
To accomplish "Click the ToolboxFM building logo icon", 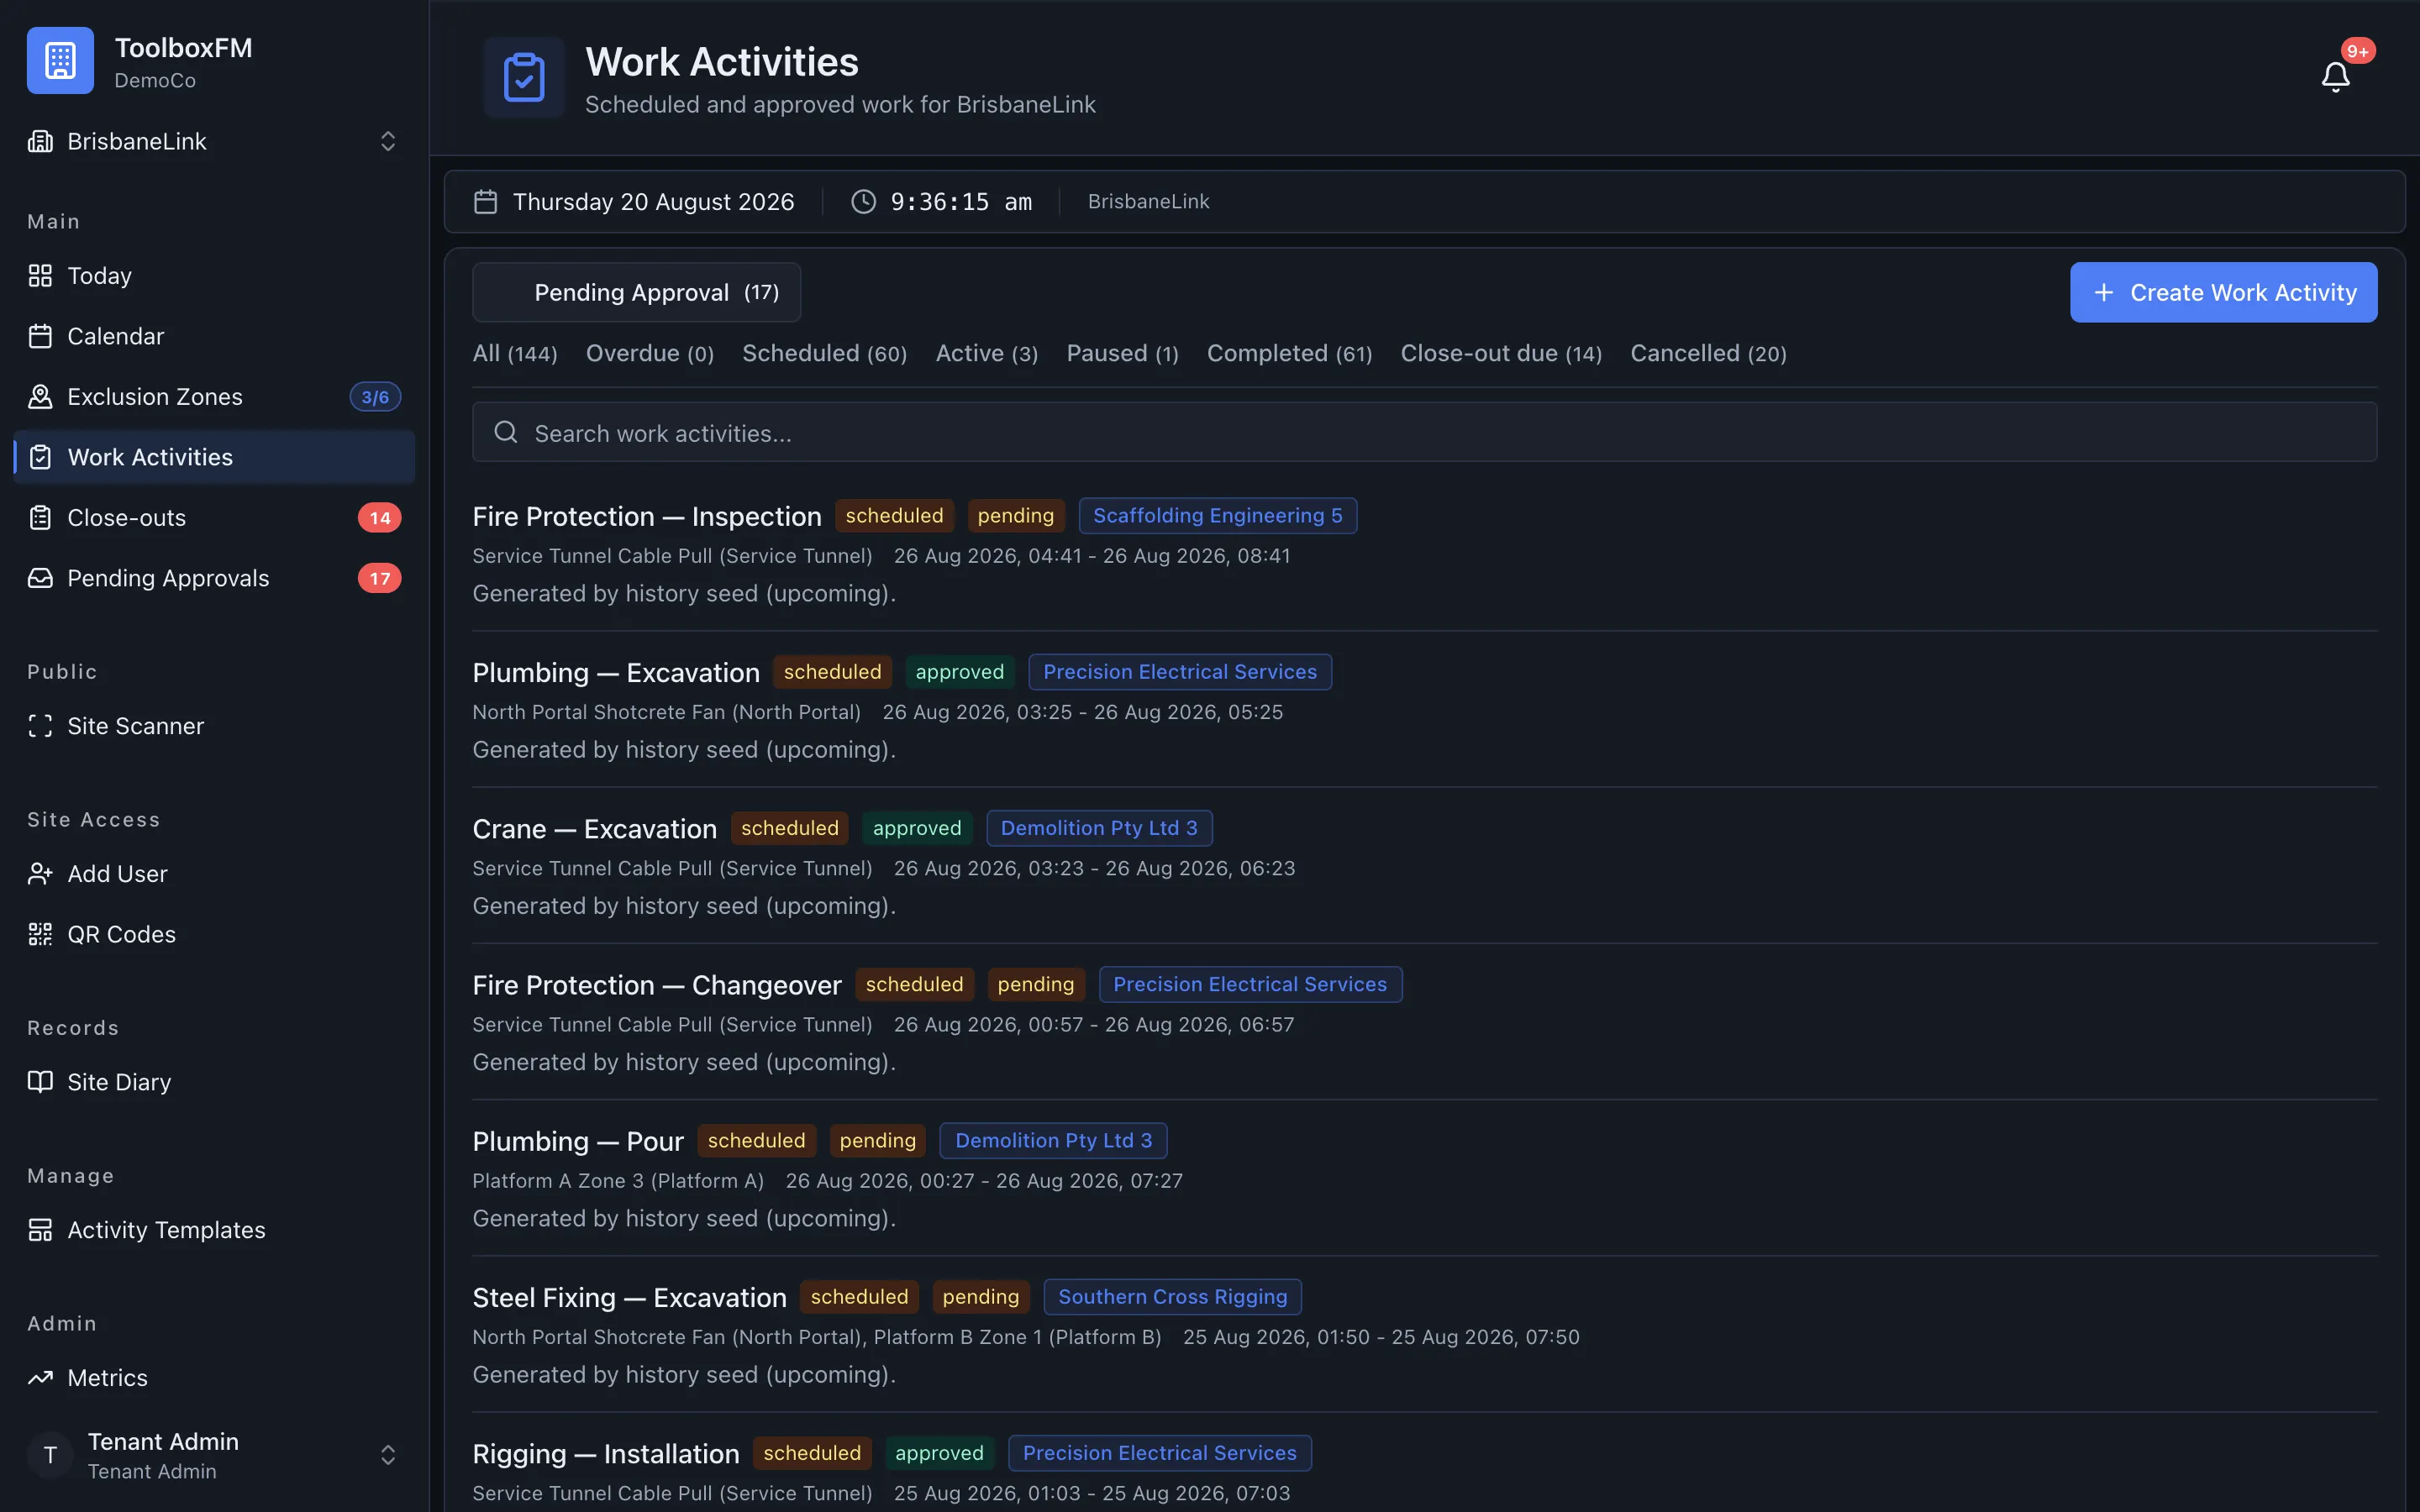I will (60, 60).
